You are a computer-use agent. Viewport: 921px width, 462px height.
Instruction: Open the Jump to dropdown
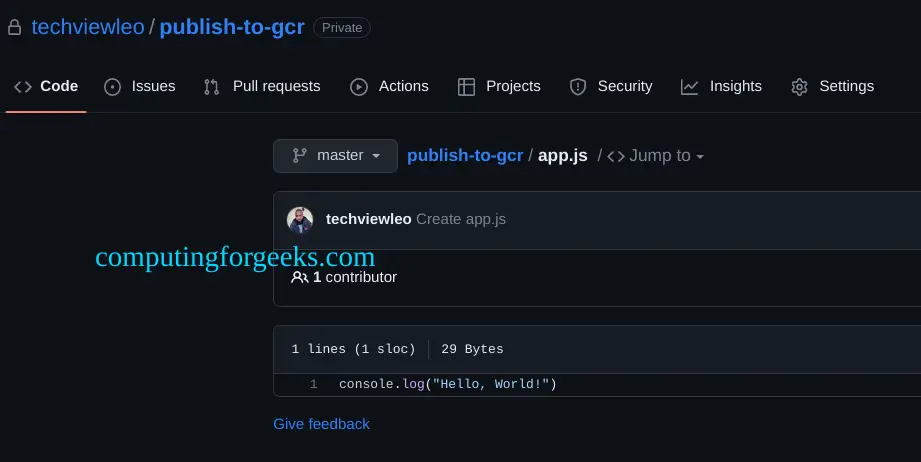click(x=656, y=156)
